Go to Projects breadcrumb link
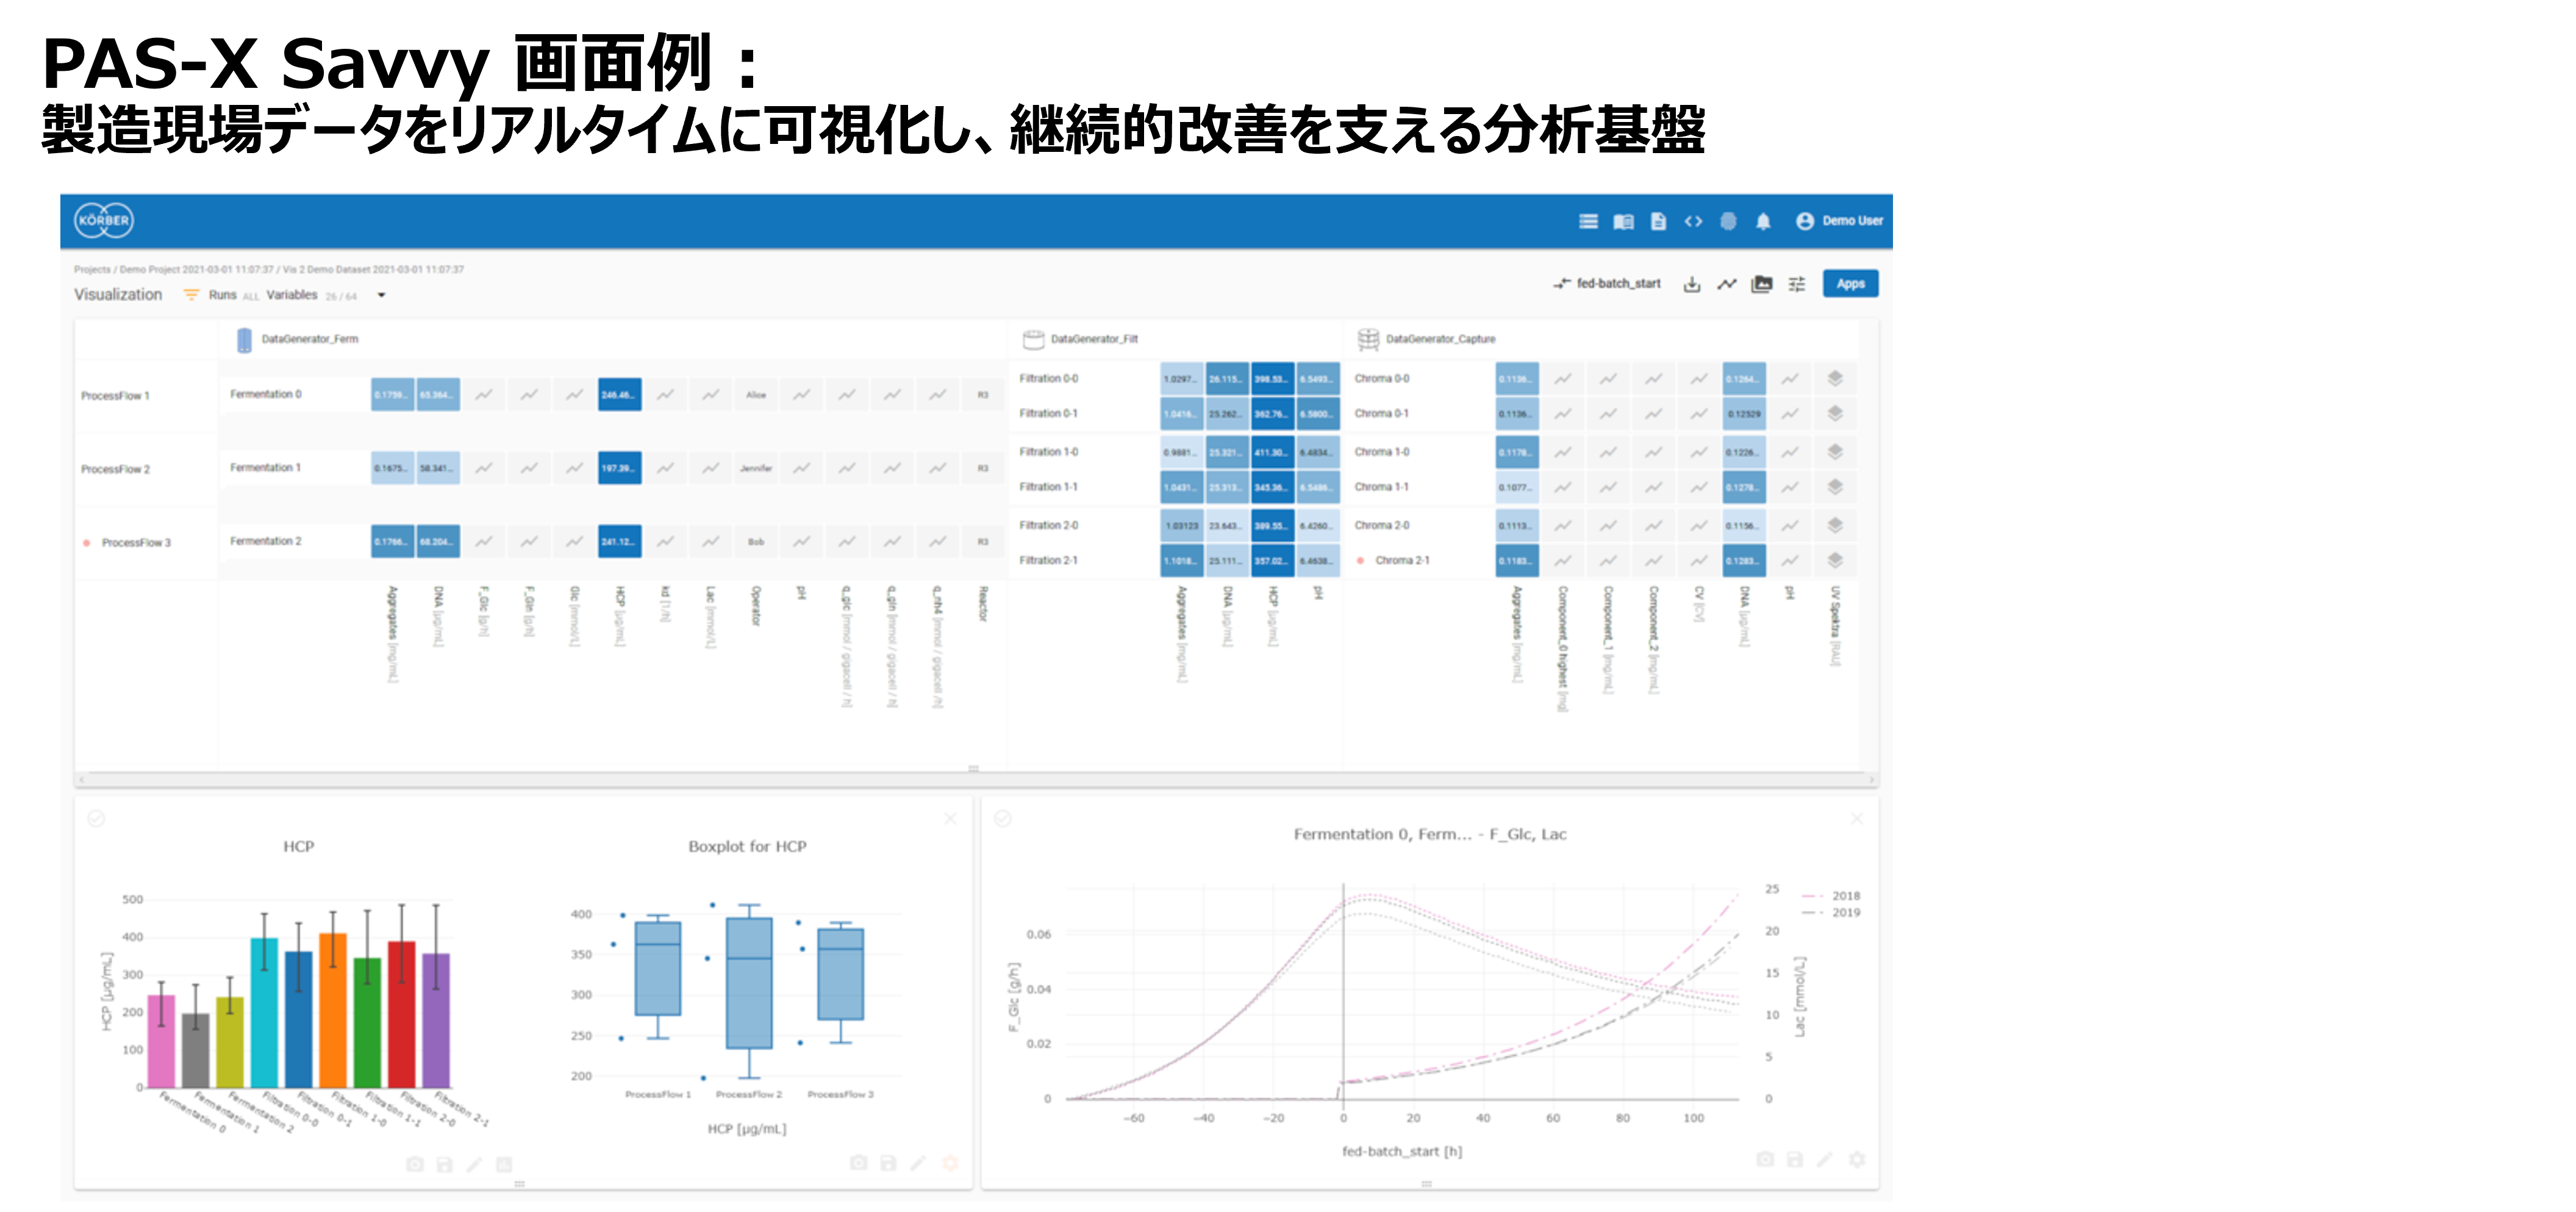 coord(92,270)
